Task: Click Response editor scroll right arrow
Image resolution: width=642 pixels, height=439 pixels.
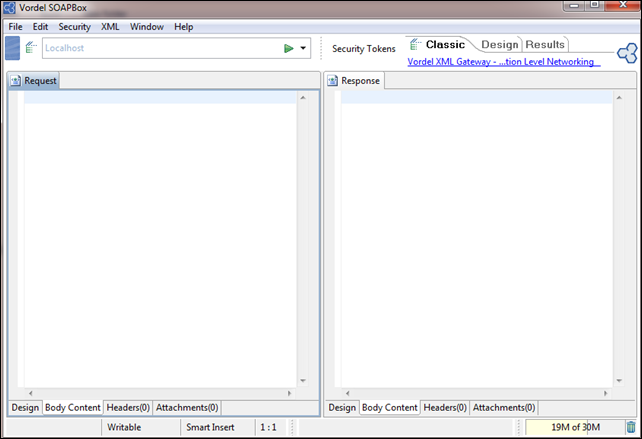Action: [605, 393]
